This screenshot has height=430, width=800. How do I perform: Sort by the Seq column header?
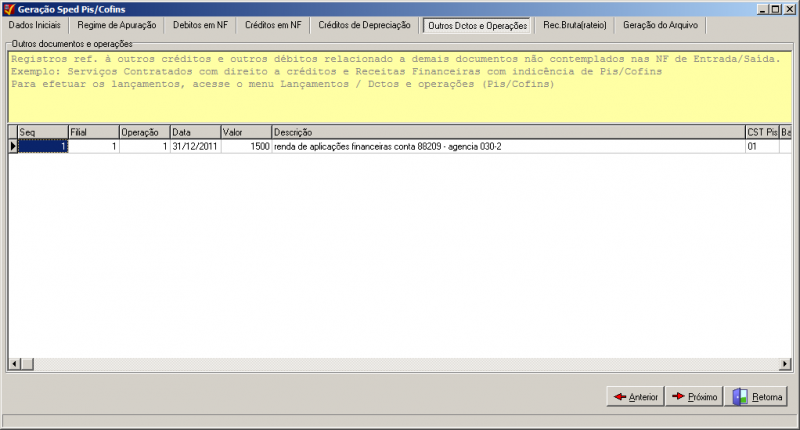point(43,132)
